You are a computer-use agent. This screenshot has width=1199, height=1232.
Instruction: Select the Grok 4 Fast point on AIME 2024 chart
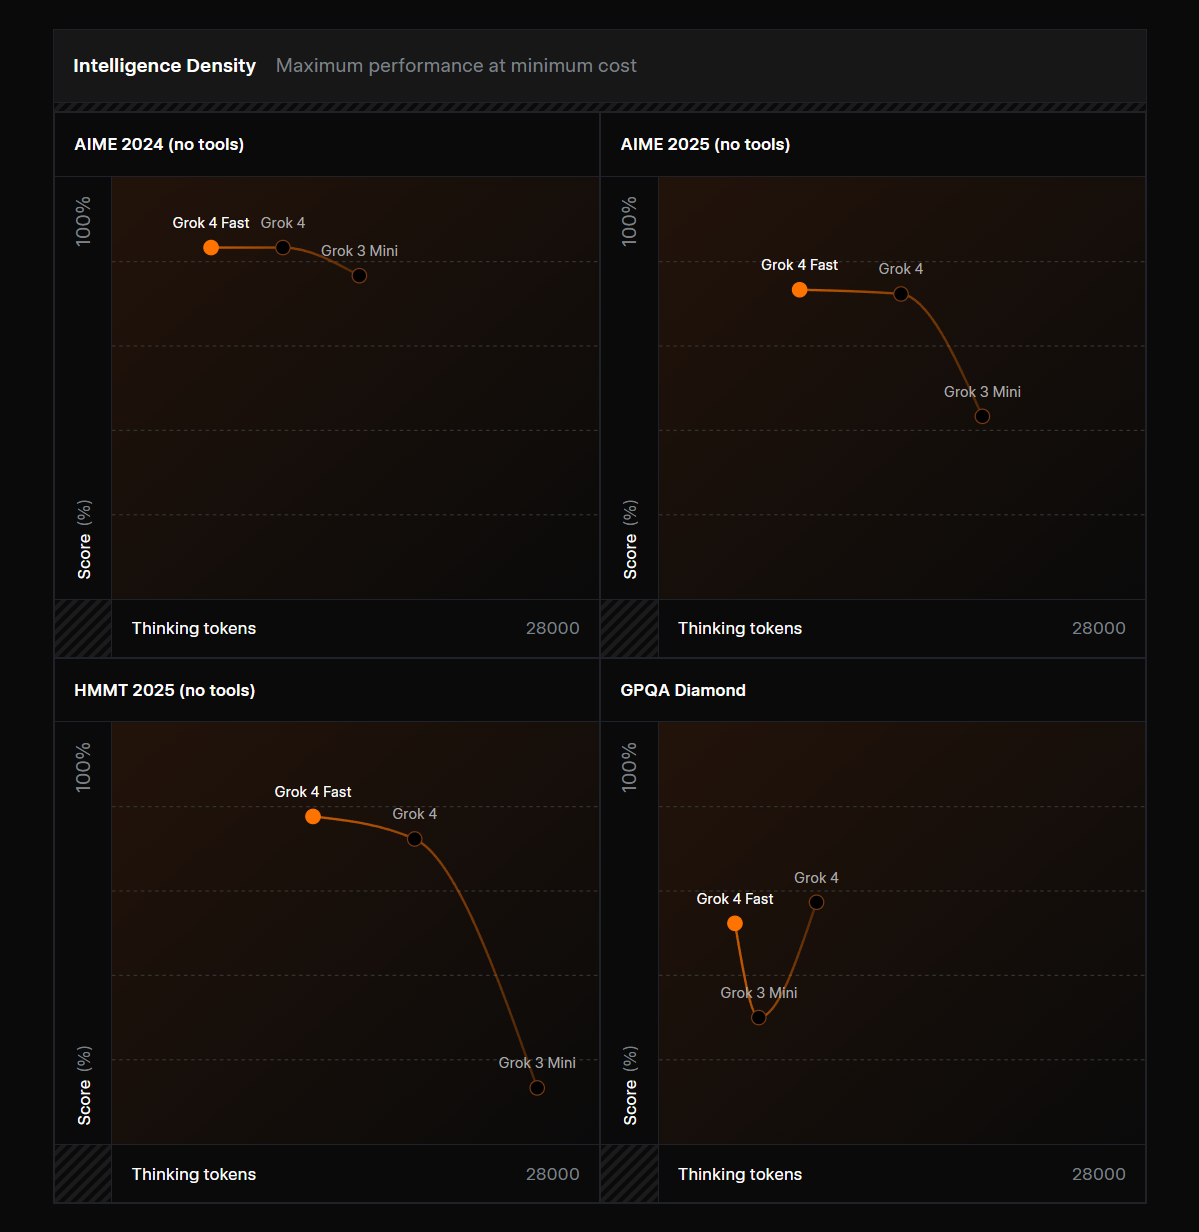[211, 247]
